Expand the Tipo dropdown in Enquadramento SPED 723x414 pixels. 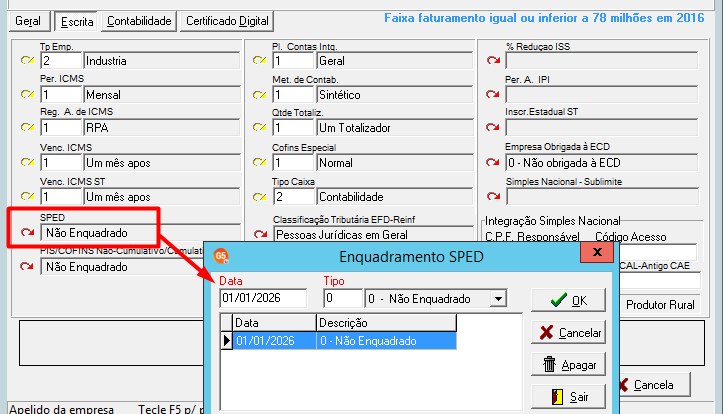tap(498, 299)
